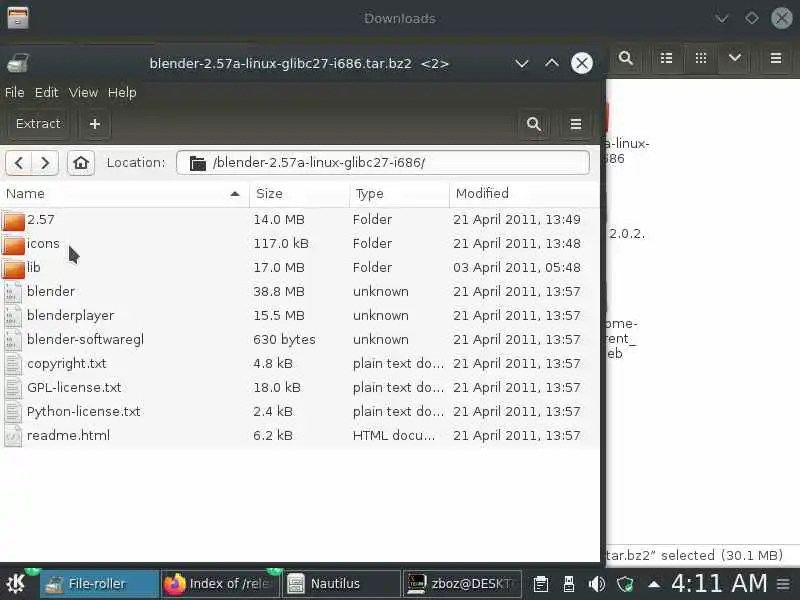Switch Nautilus to list view

pyautogui.click(x=666, y=58)
